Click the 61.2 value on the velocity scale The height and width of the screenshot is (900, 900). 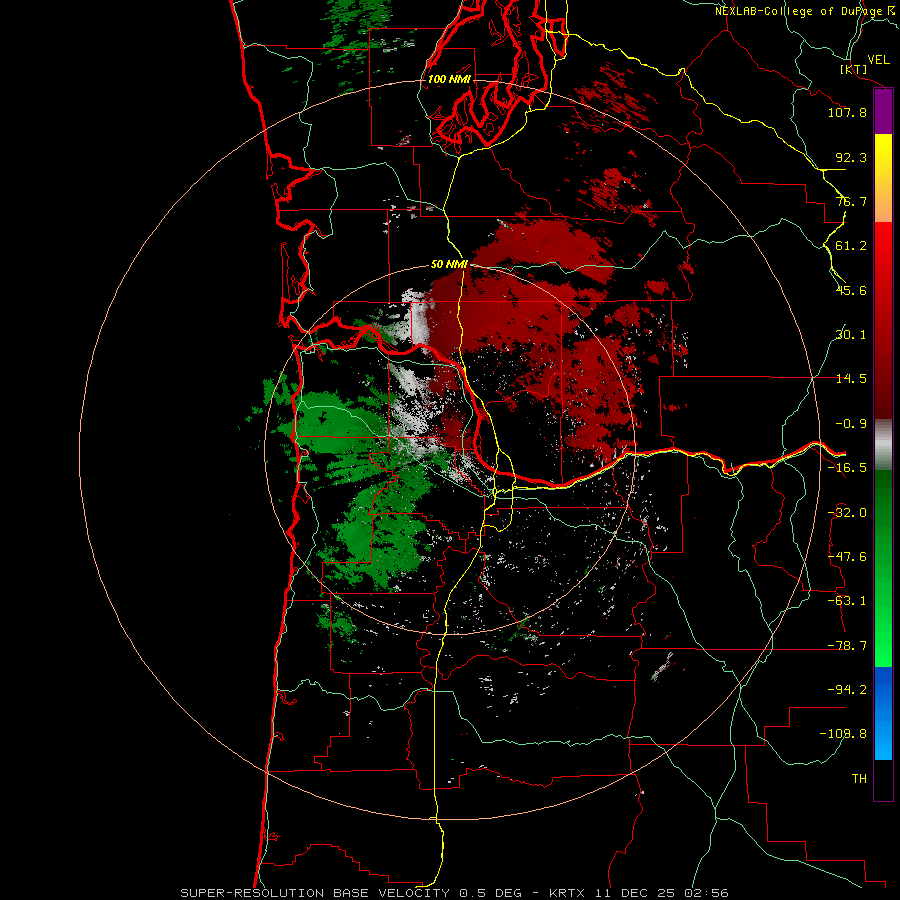click(x=851, y=246)
